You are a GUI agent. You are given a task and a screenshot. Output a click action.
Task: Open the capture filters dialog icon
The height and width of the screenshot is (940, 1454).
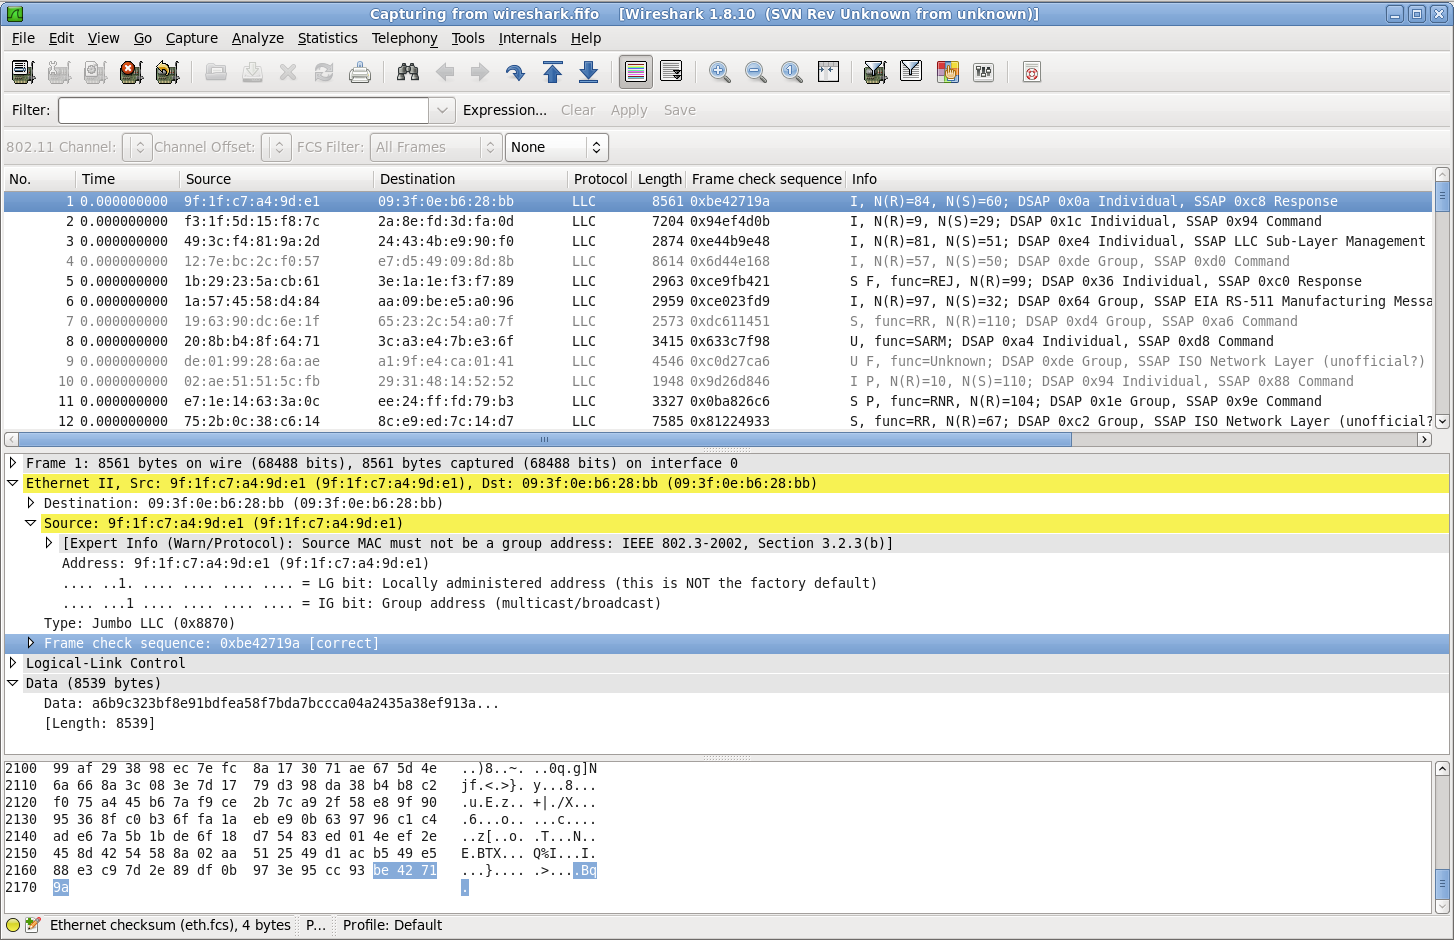point(875,72)
